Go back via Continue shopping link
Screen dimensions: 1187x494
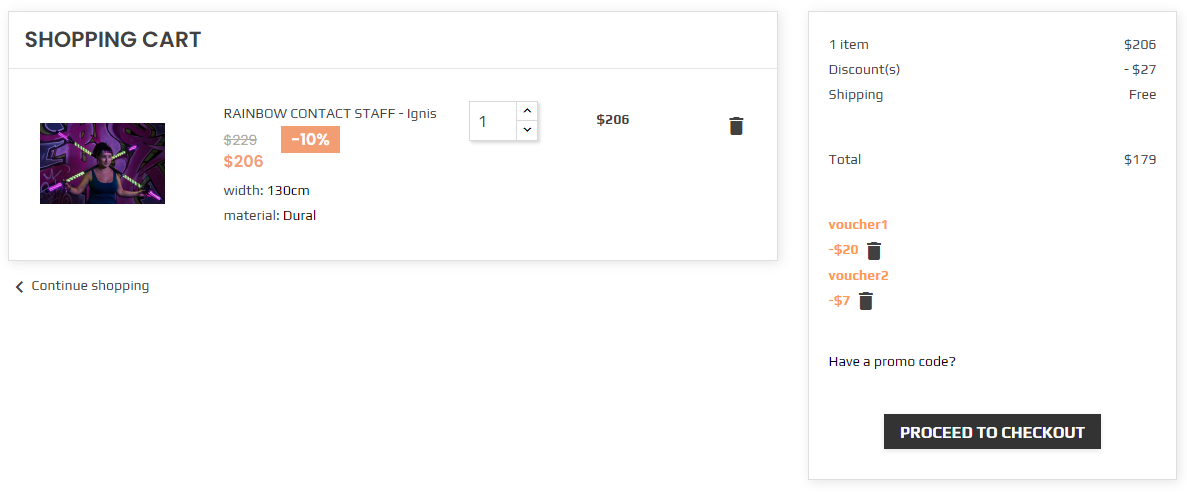coord(90,286)
